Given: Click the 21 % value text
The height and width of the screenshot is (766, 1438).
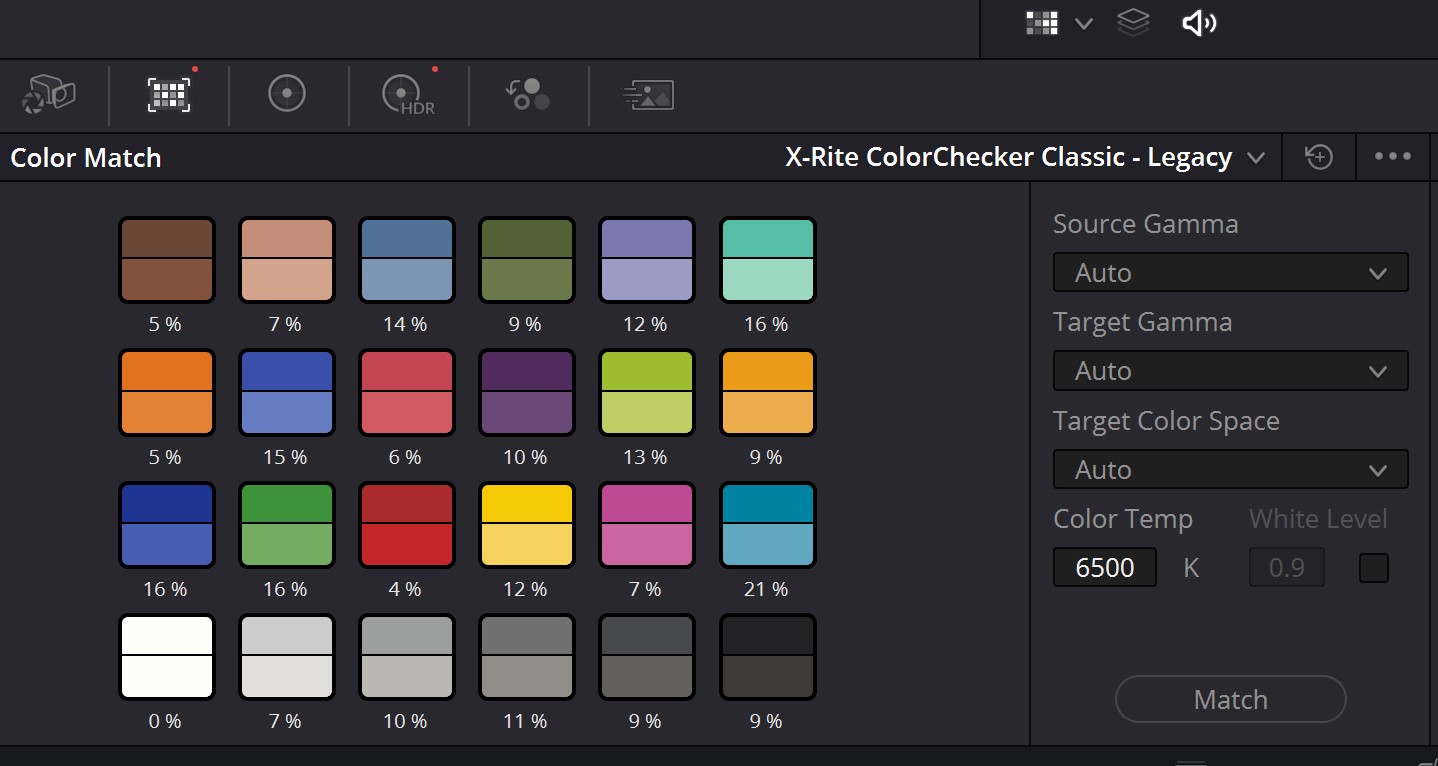Looking at the screenshot, I should tap(766, 589).
